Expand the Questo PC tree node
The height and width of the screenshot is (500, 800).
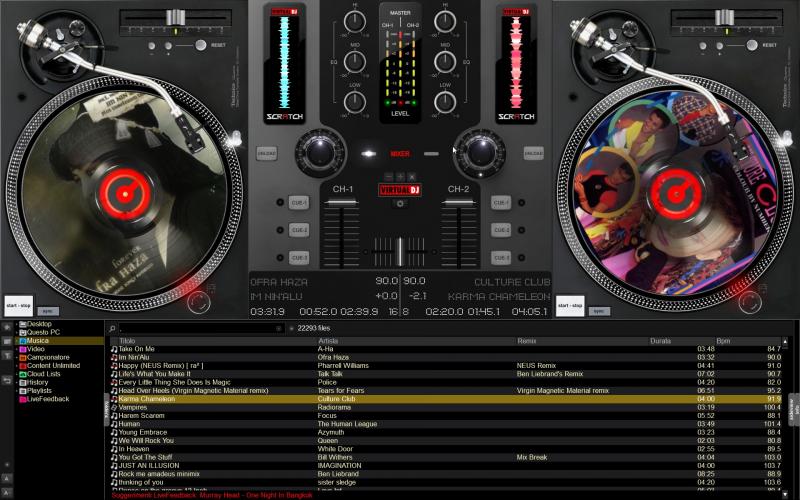tap(16, 332)
